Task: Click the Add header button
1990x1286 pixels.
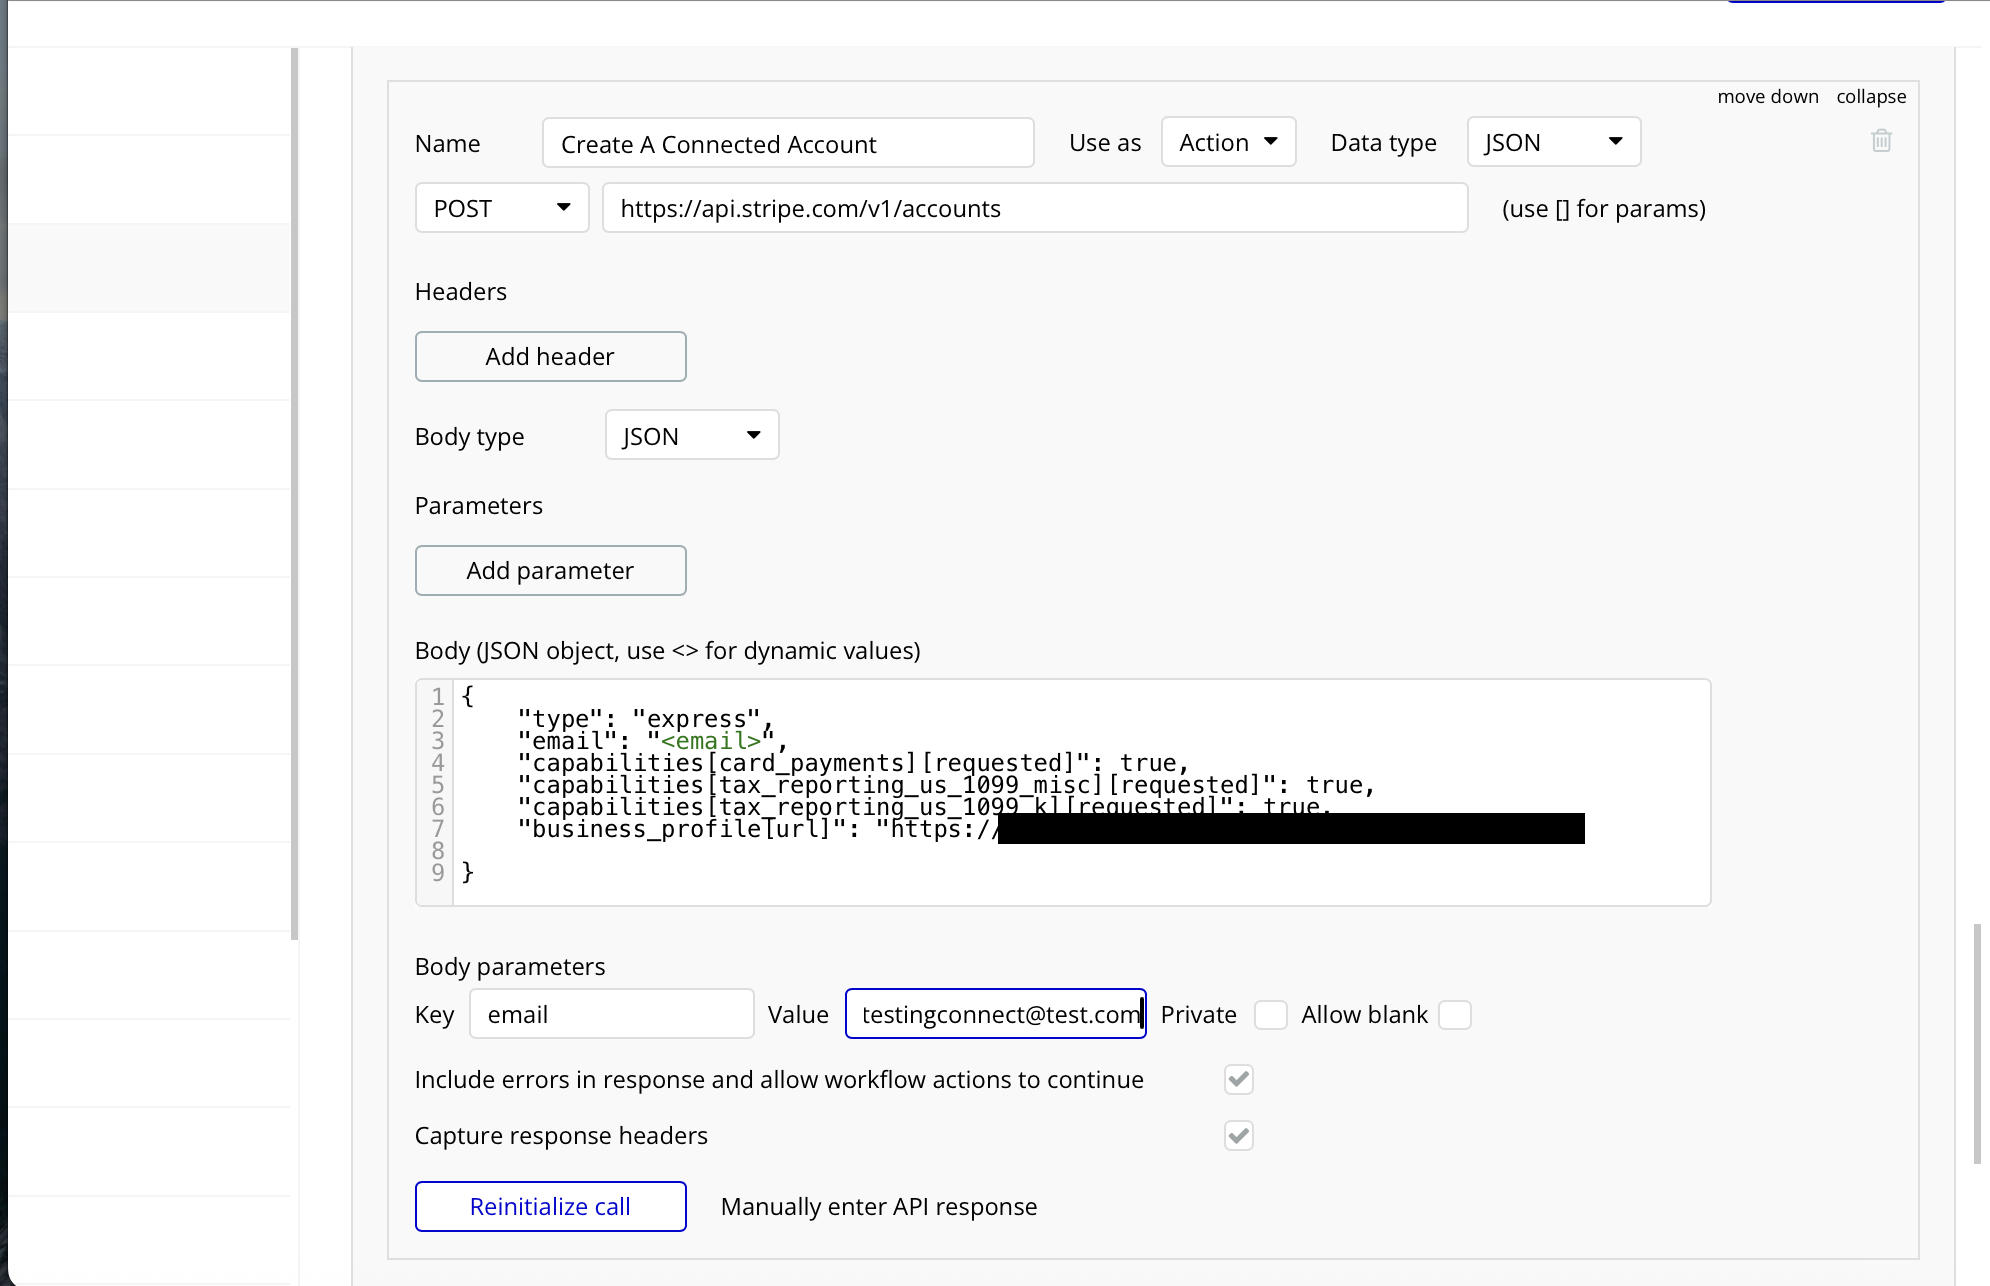Action: (550, 357)
